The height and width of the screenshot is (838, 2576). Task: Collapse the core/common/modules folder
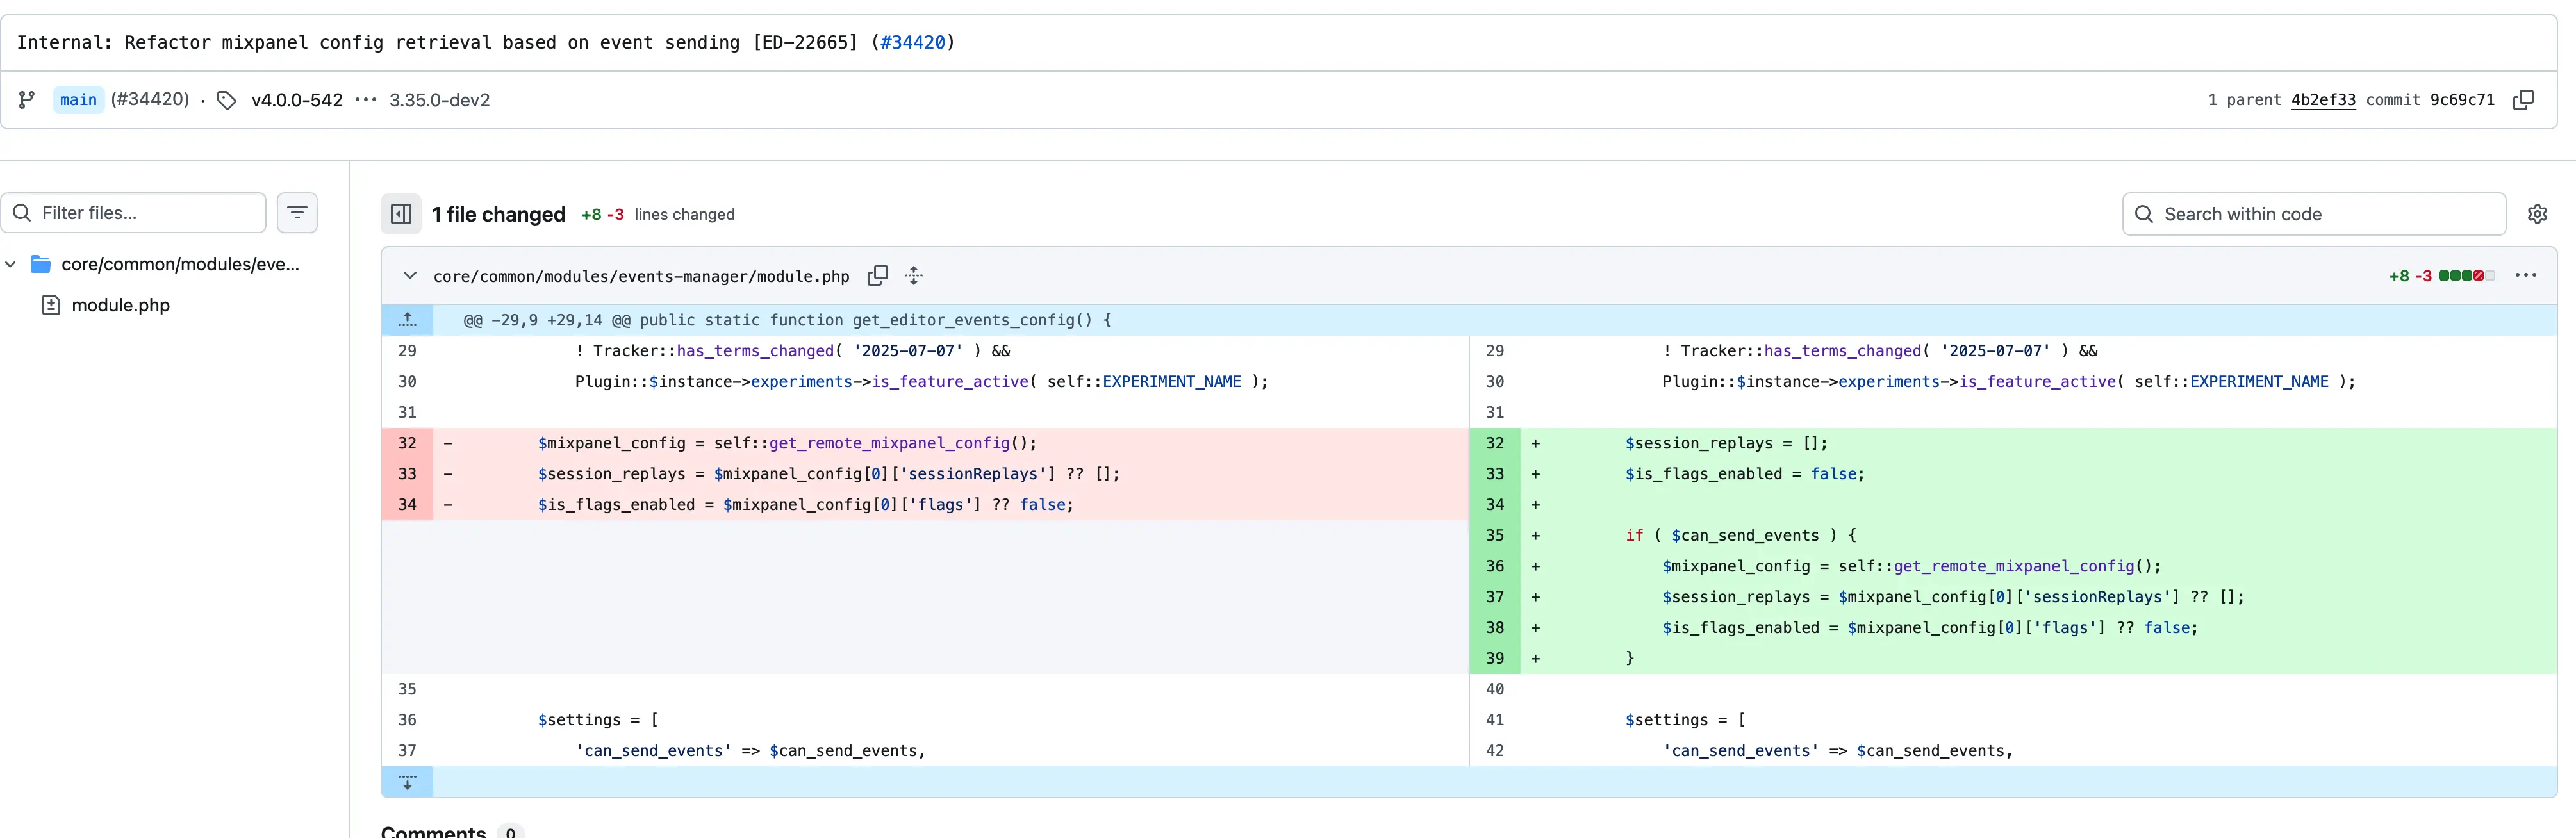click(x=11, y=264)
